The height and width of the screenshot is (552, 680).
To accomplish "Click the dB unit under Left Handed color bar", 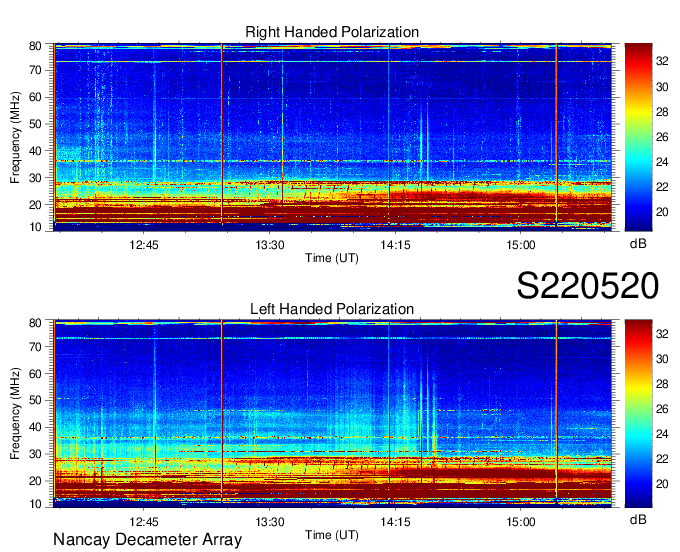I will click(638, 520).
